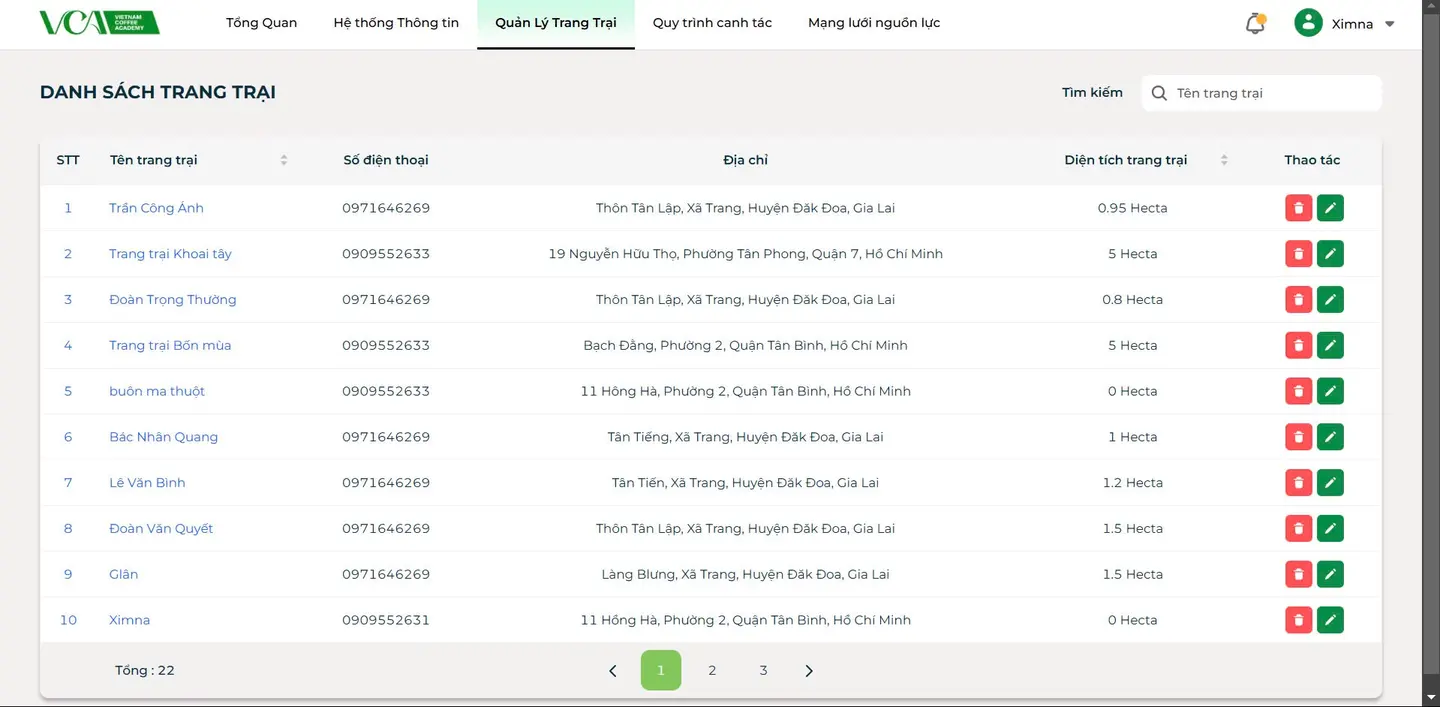Delete the buôn ma thuột row
Screen dimensions: 1440x707
[x=1298, y=391]
